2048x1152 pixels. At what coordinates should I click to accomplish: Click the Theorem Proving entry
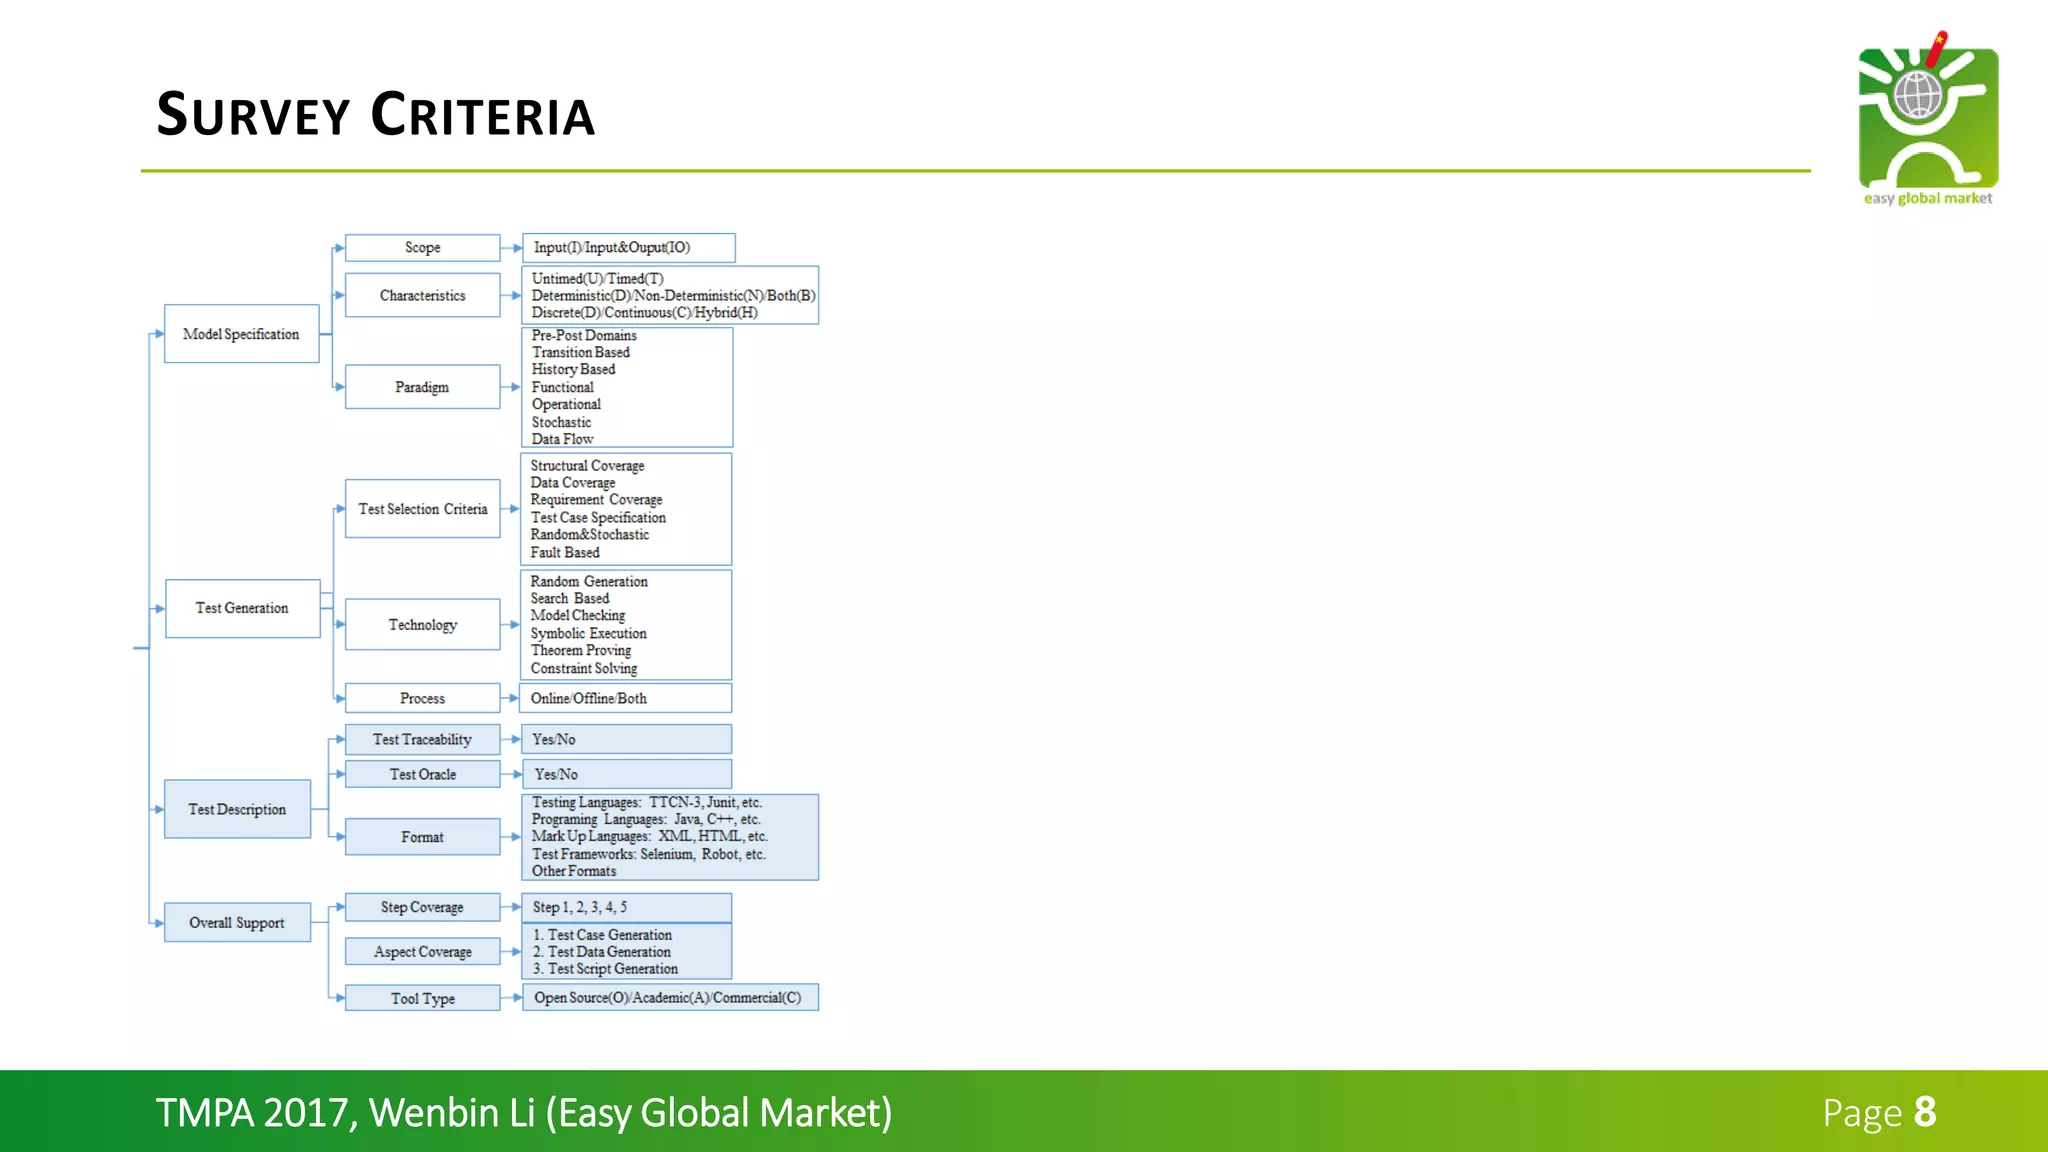coord(581,651)
